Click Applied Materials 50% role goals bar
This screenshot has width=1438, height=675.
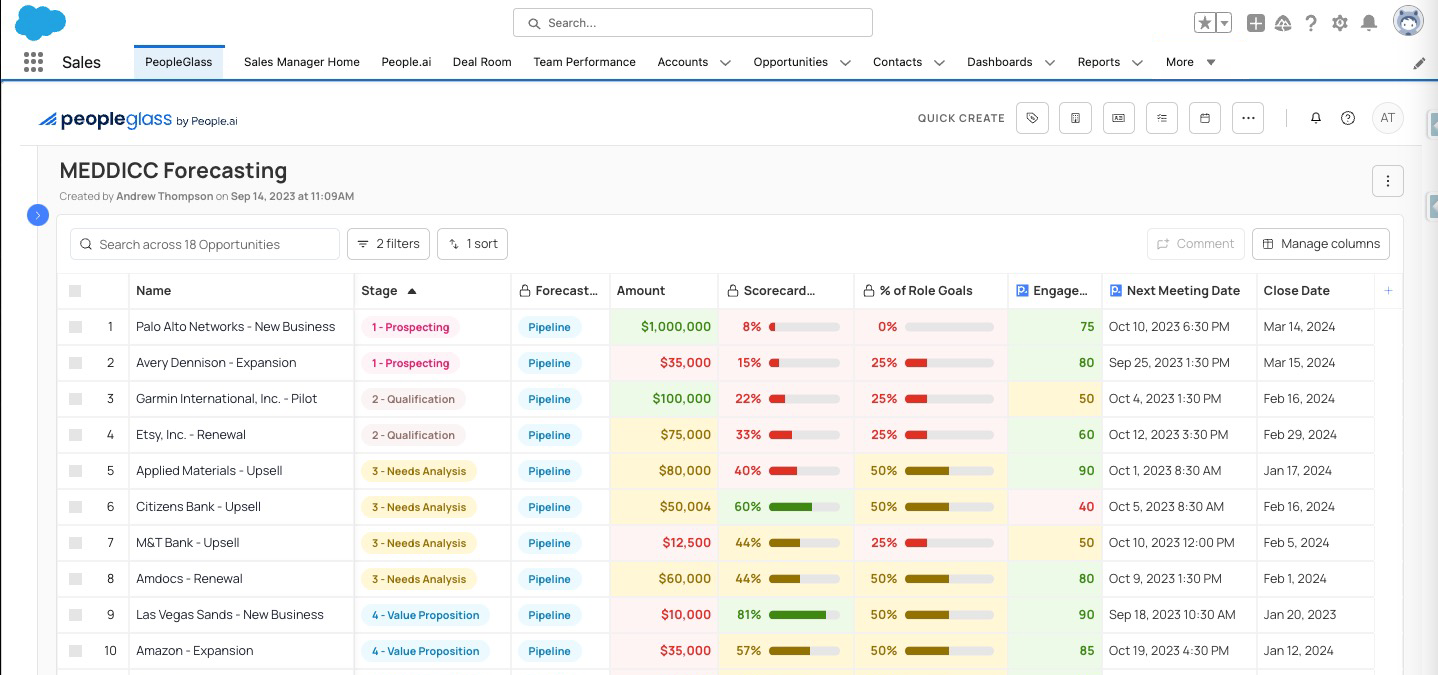949,471
